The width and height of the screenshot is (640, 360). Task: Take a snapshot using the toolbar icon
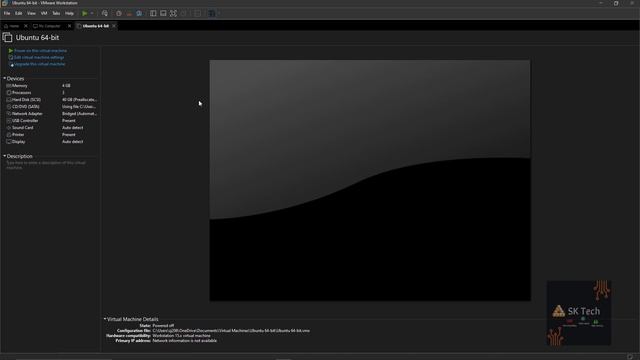pos(119,13)
